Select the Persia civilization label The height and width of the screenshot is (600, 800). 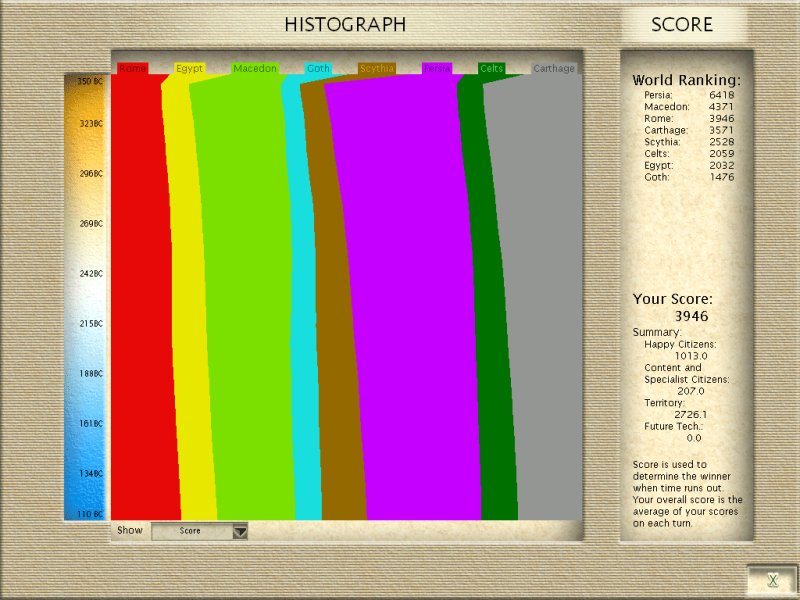click(437, 69)
